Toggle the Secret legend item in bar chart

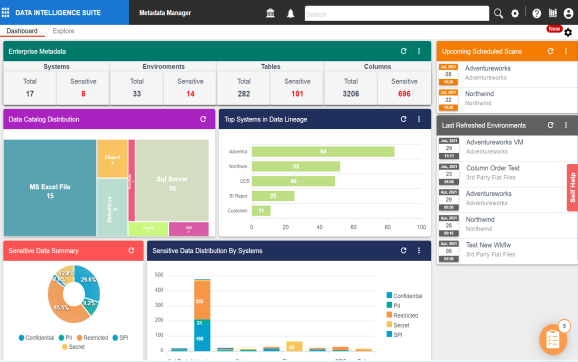click(x=398, y=325)
